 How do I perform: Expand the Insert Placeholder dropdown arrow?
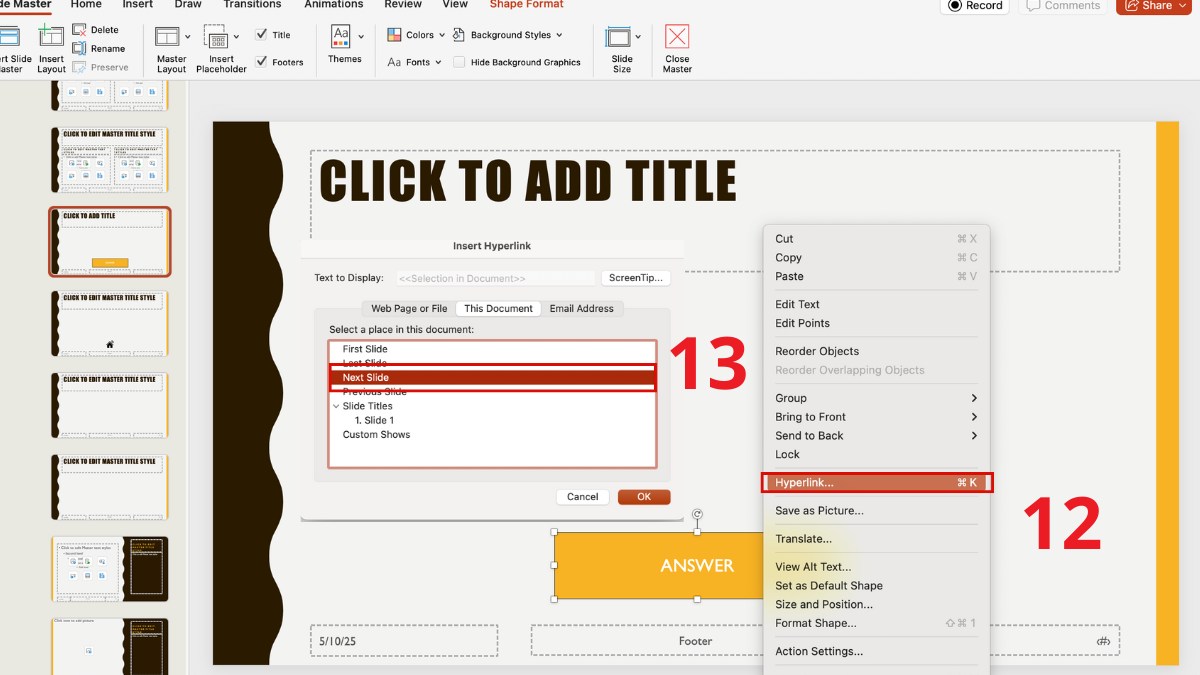[x=237, y=37]
